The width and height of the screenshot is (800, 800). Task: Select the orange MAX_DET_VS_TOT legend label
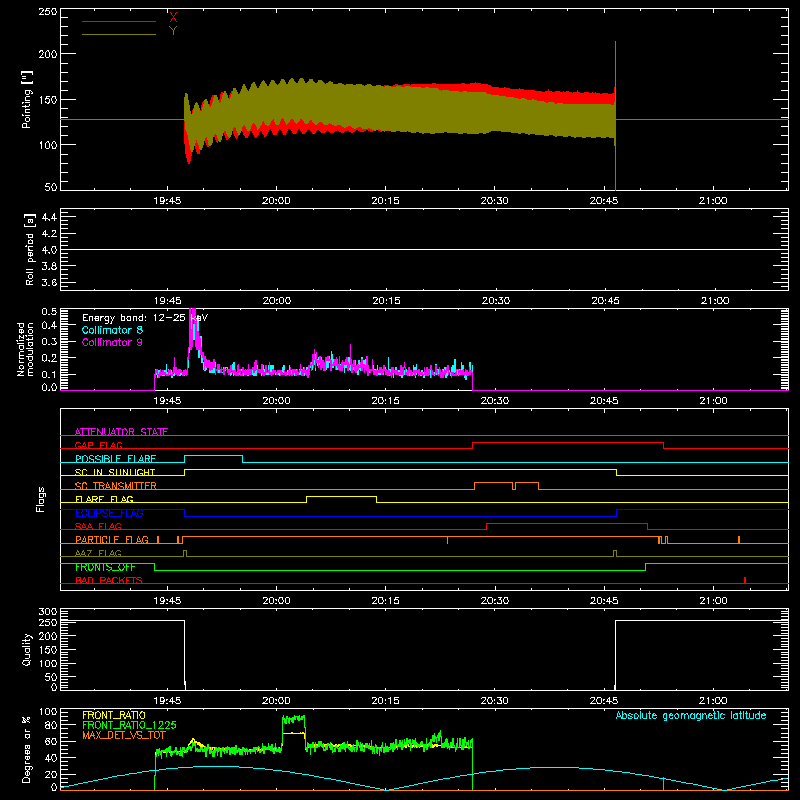click(124, 735)
